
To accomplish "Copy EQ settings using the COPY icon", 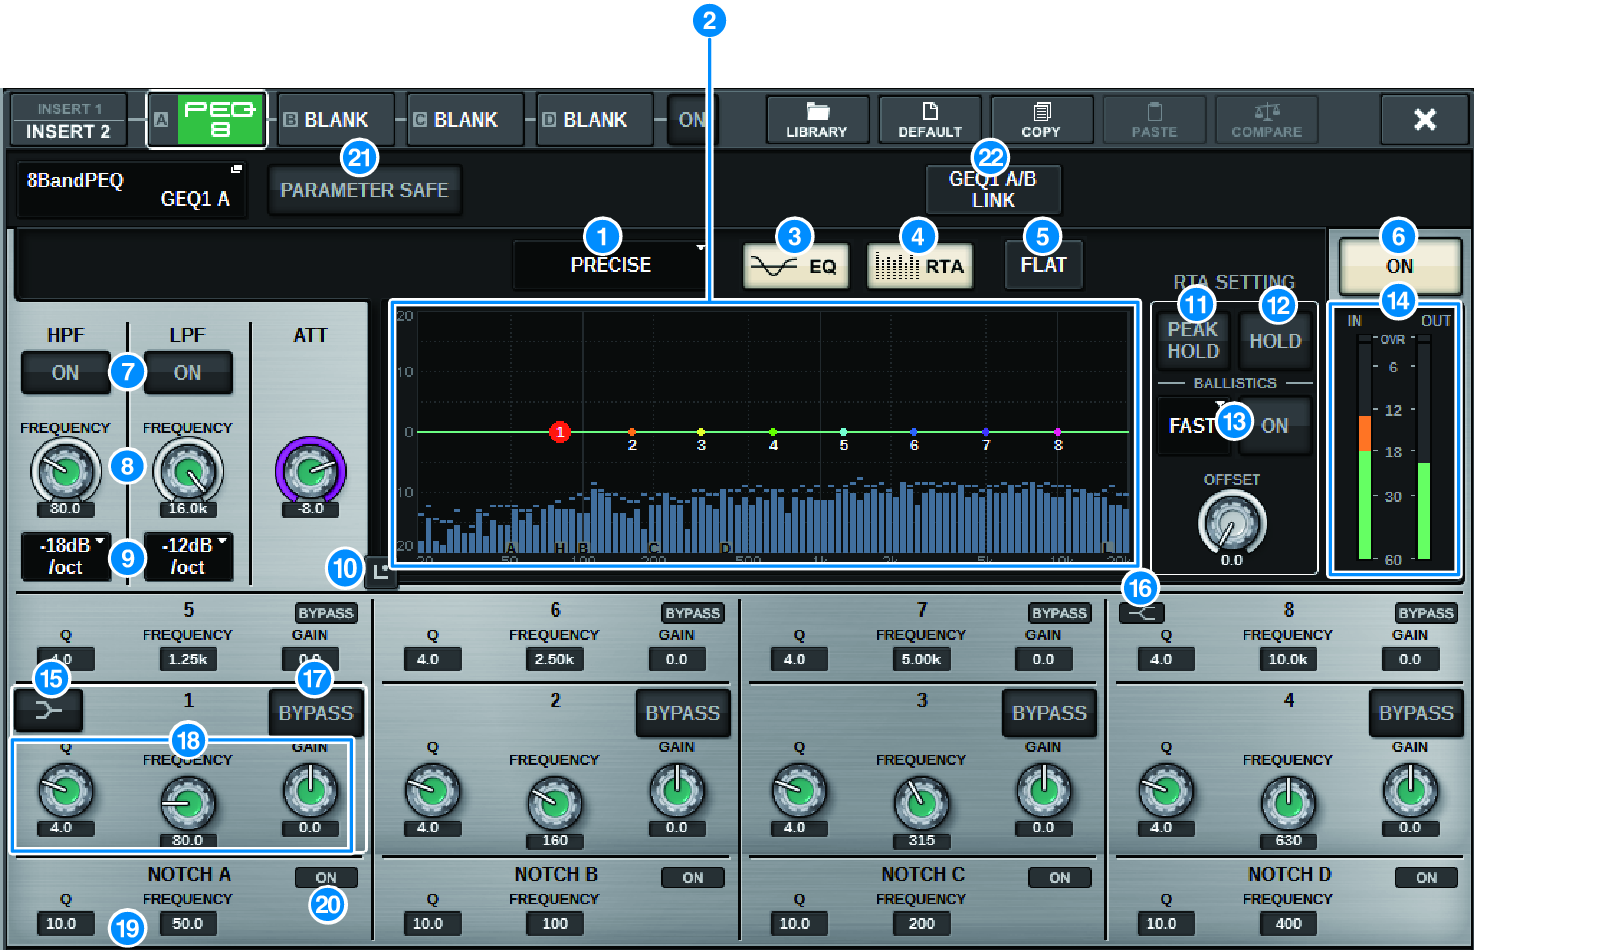I will (x=1041, y=119).
